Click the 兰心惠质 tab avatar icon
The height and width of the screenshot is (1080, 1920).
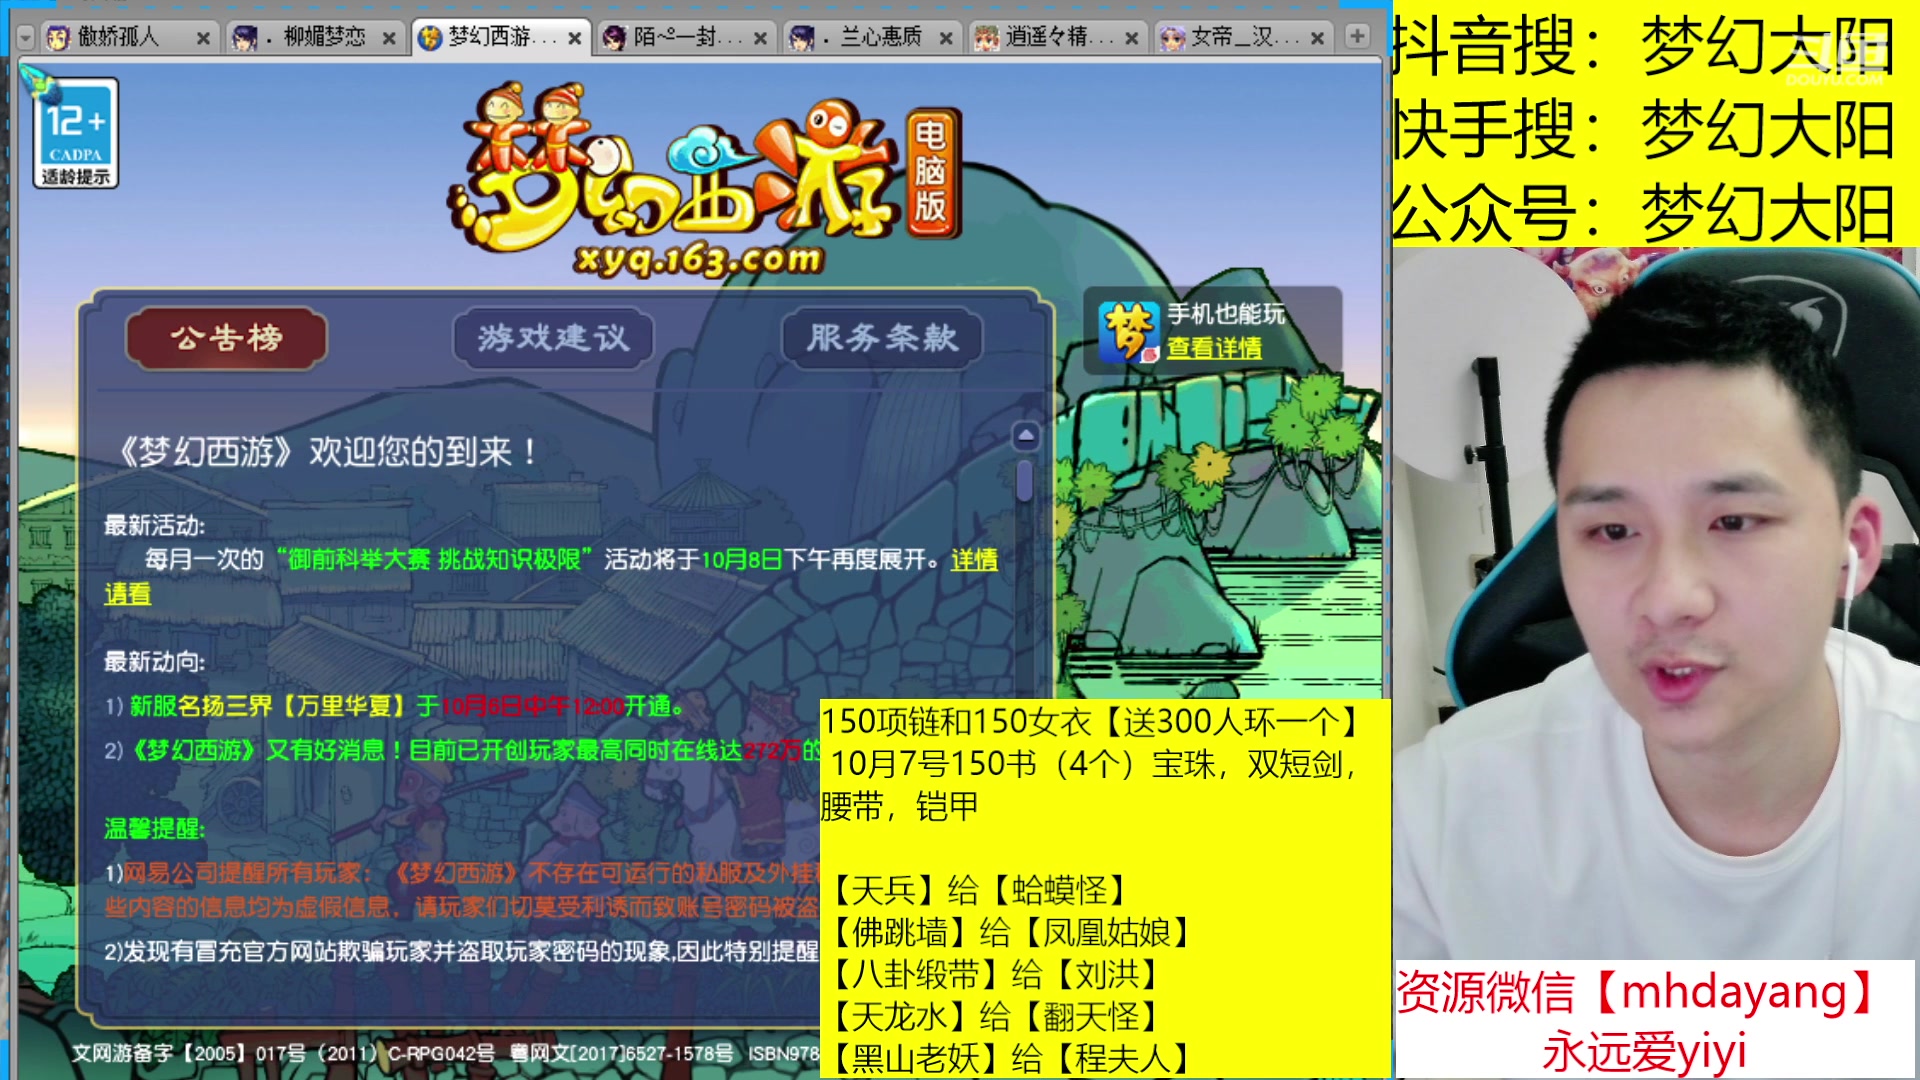click(802, 38)
